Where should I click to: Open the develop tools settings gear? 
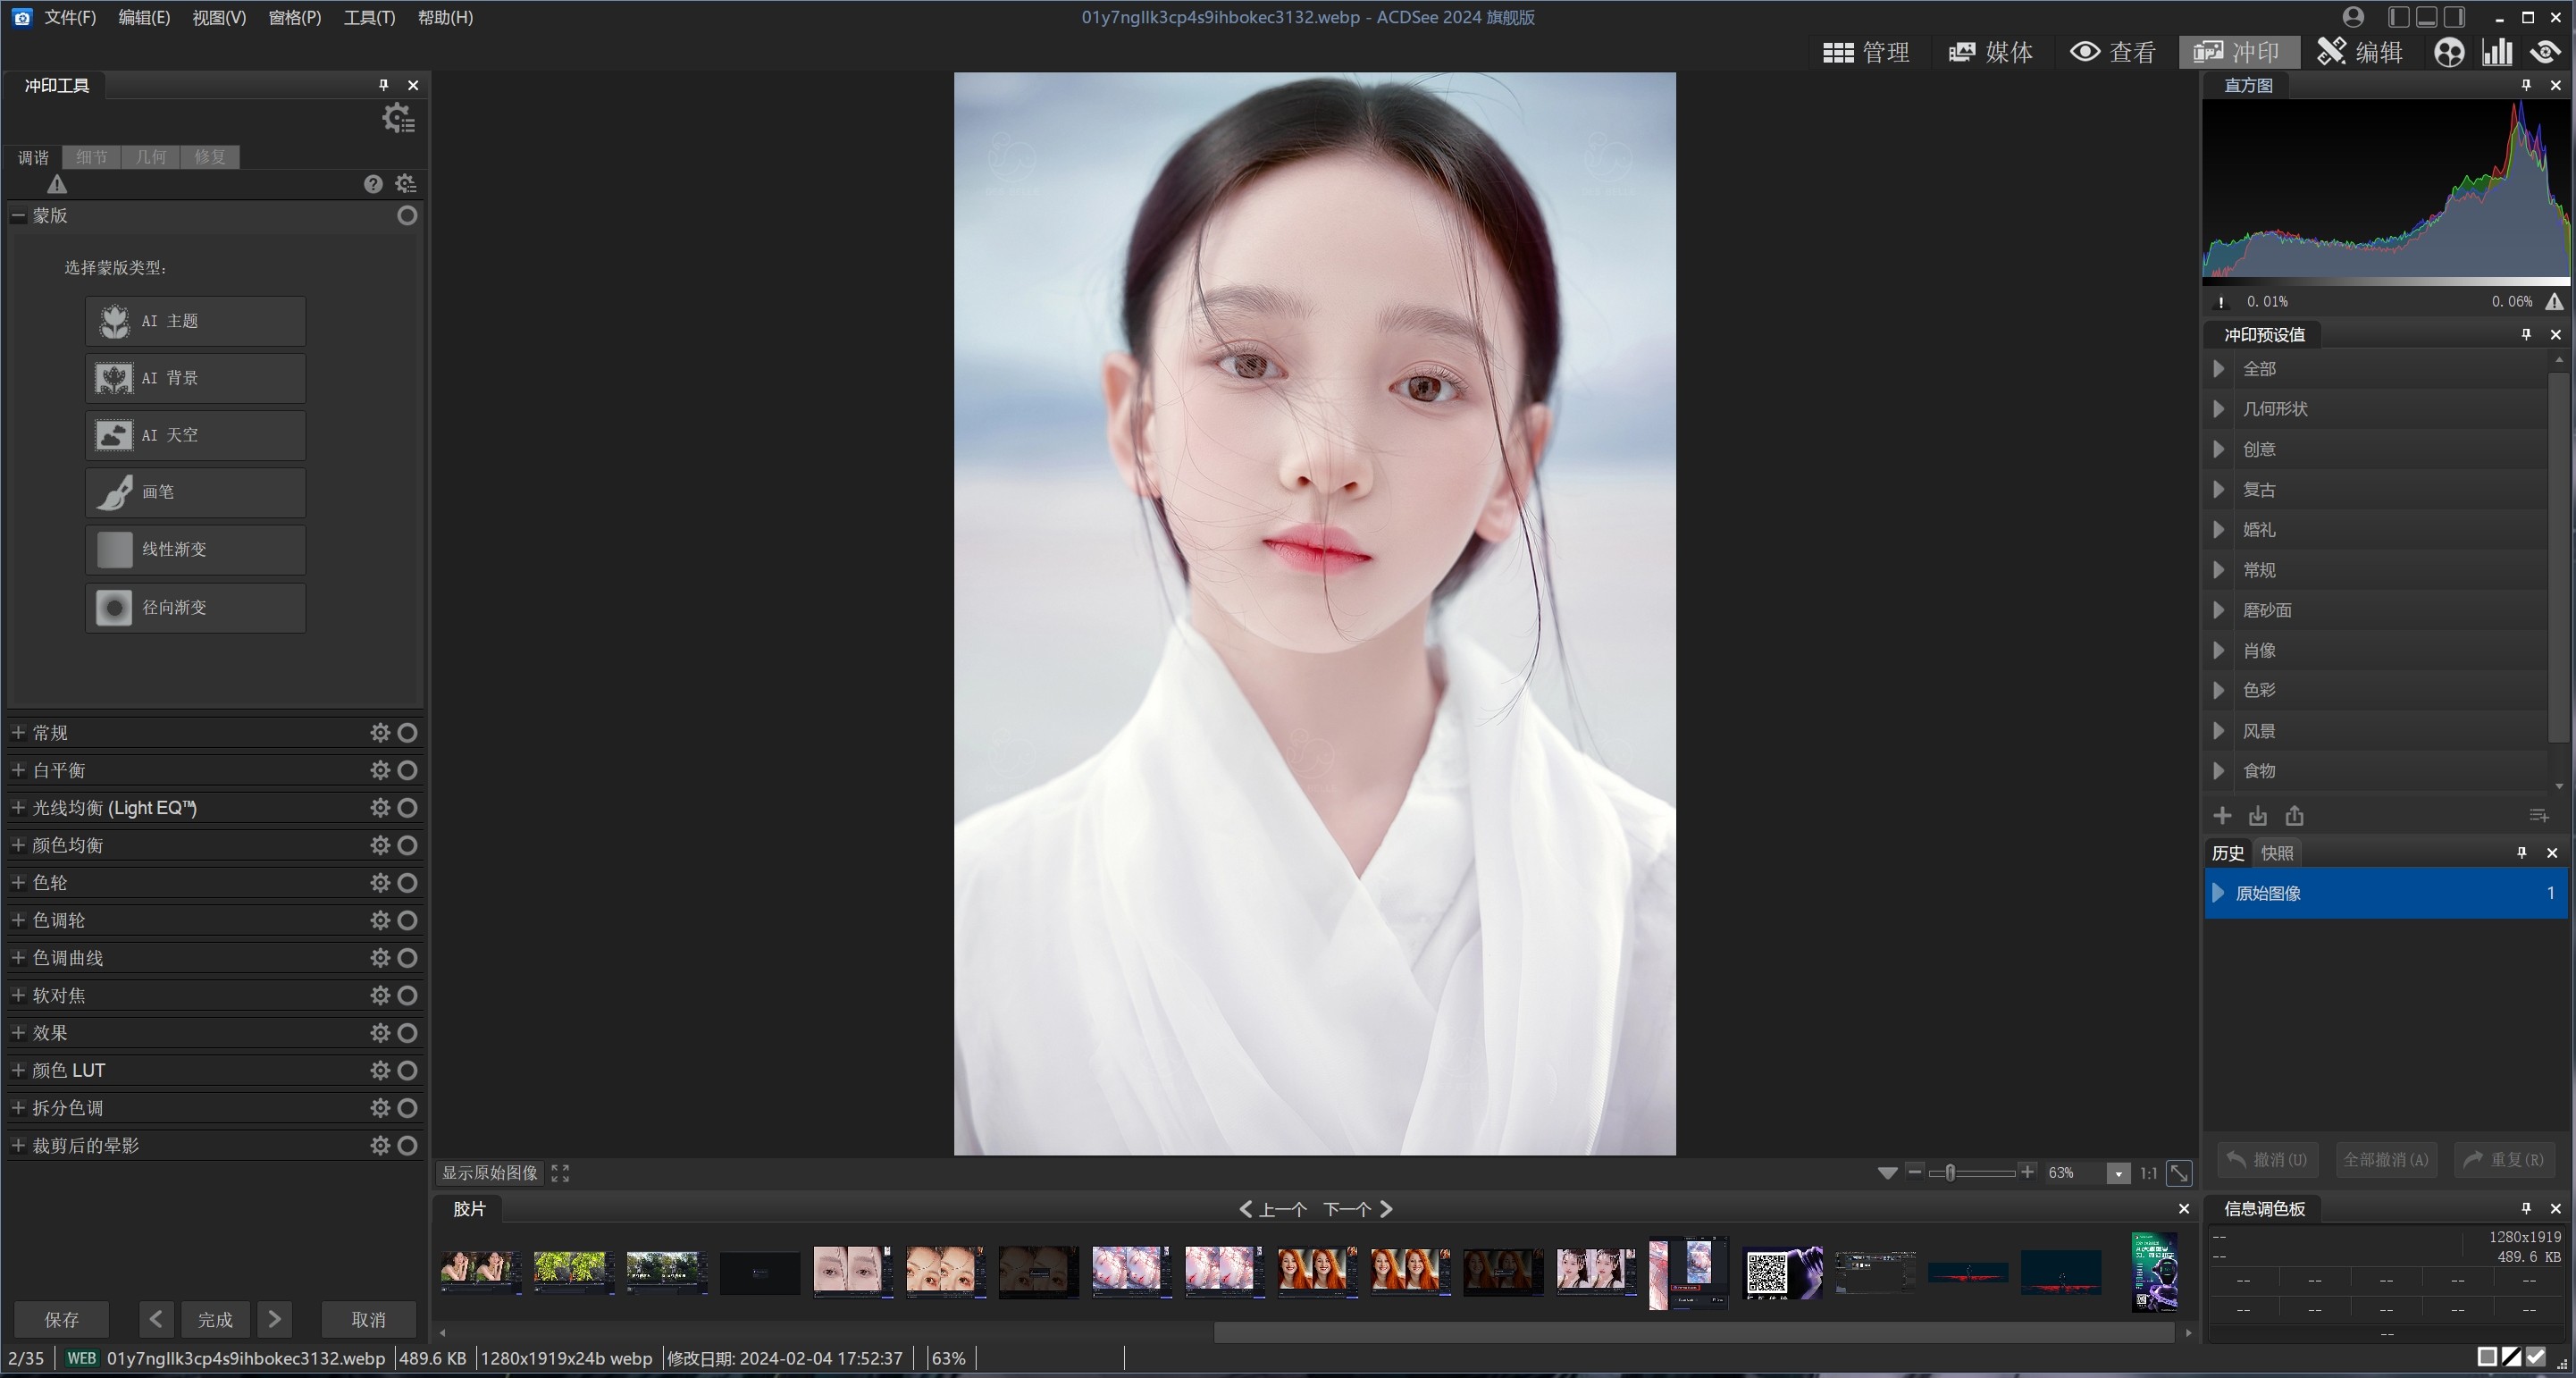[398, 118]
